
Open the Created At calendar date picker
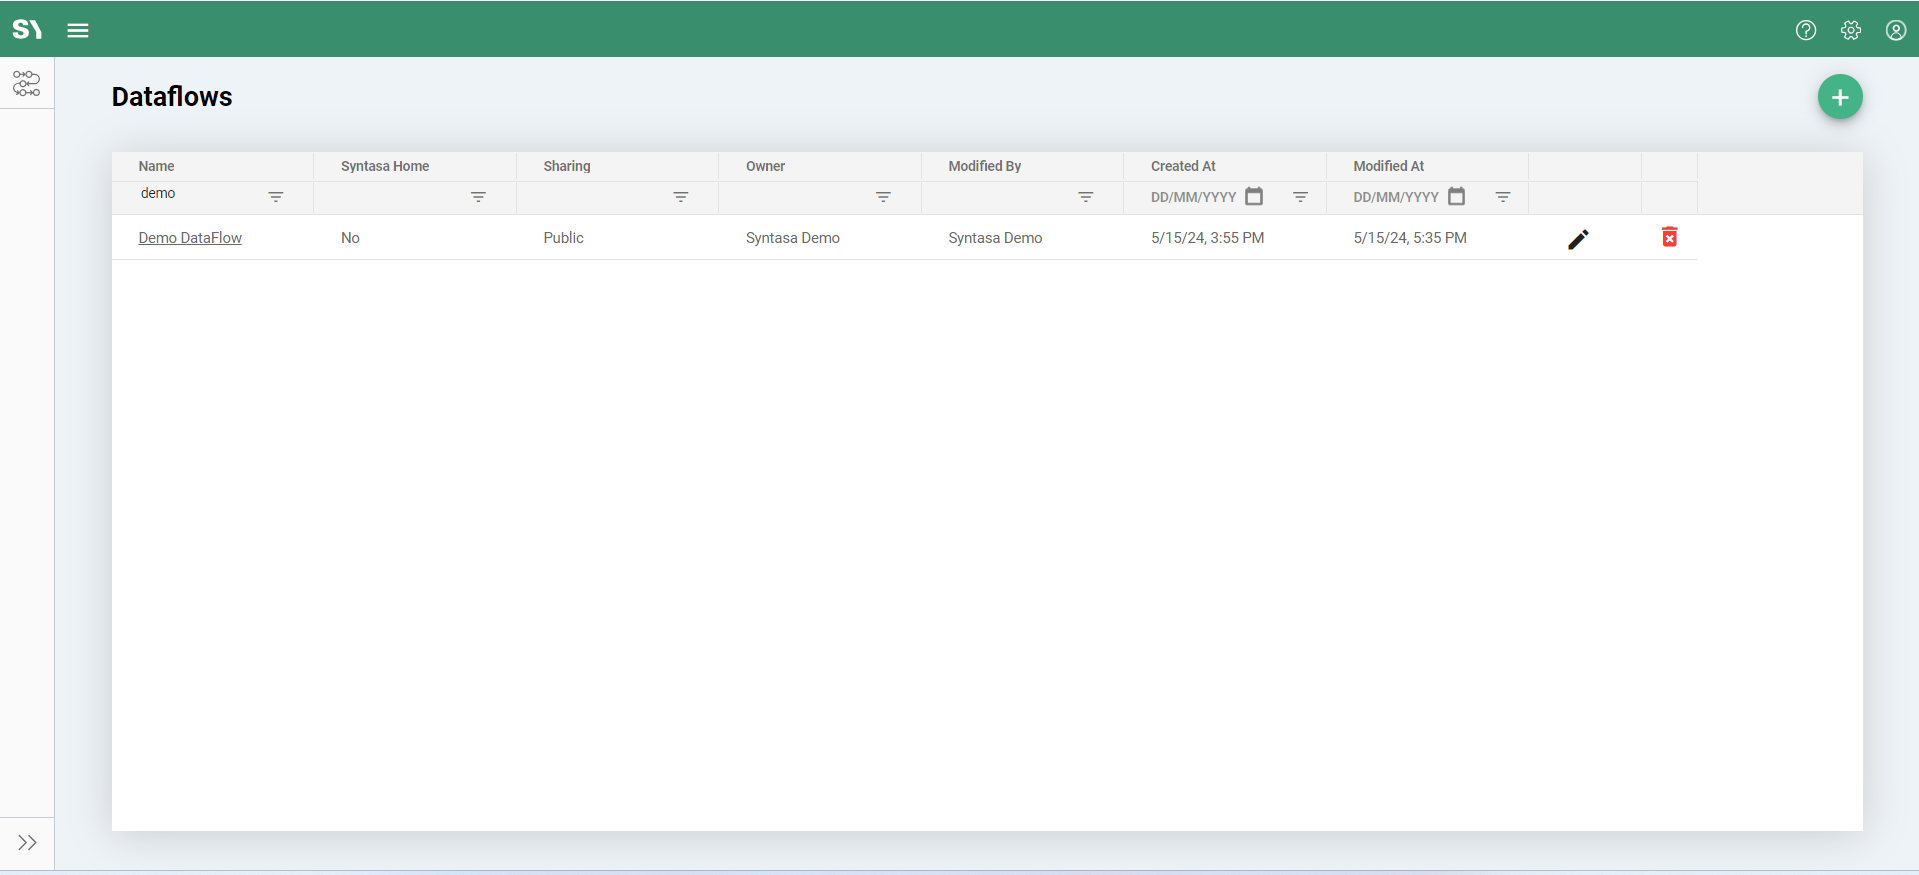pyautogui.click(x=1254, y=196)
